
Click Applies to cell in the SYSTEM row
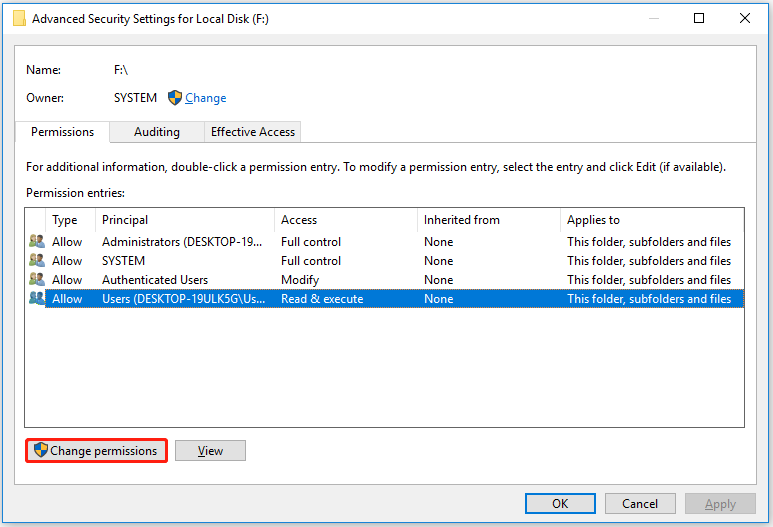(x=649, y=260)
